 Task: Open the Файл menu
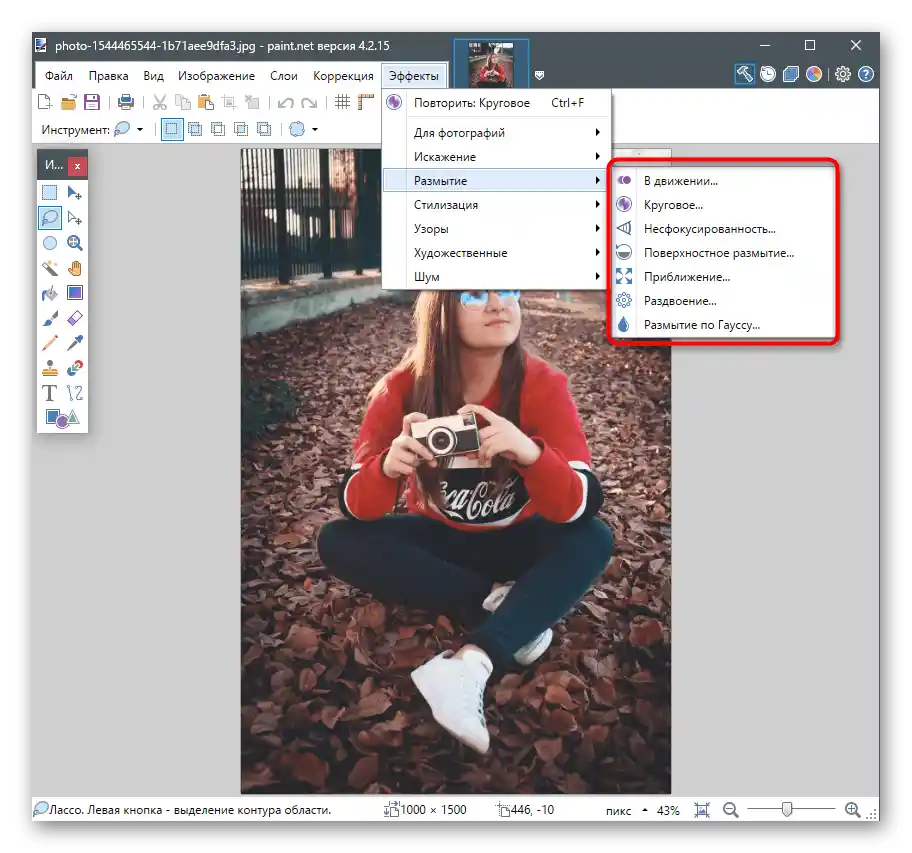59,76
